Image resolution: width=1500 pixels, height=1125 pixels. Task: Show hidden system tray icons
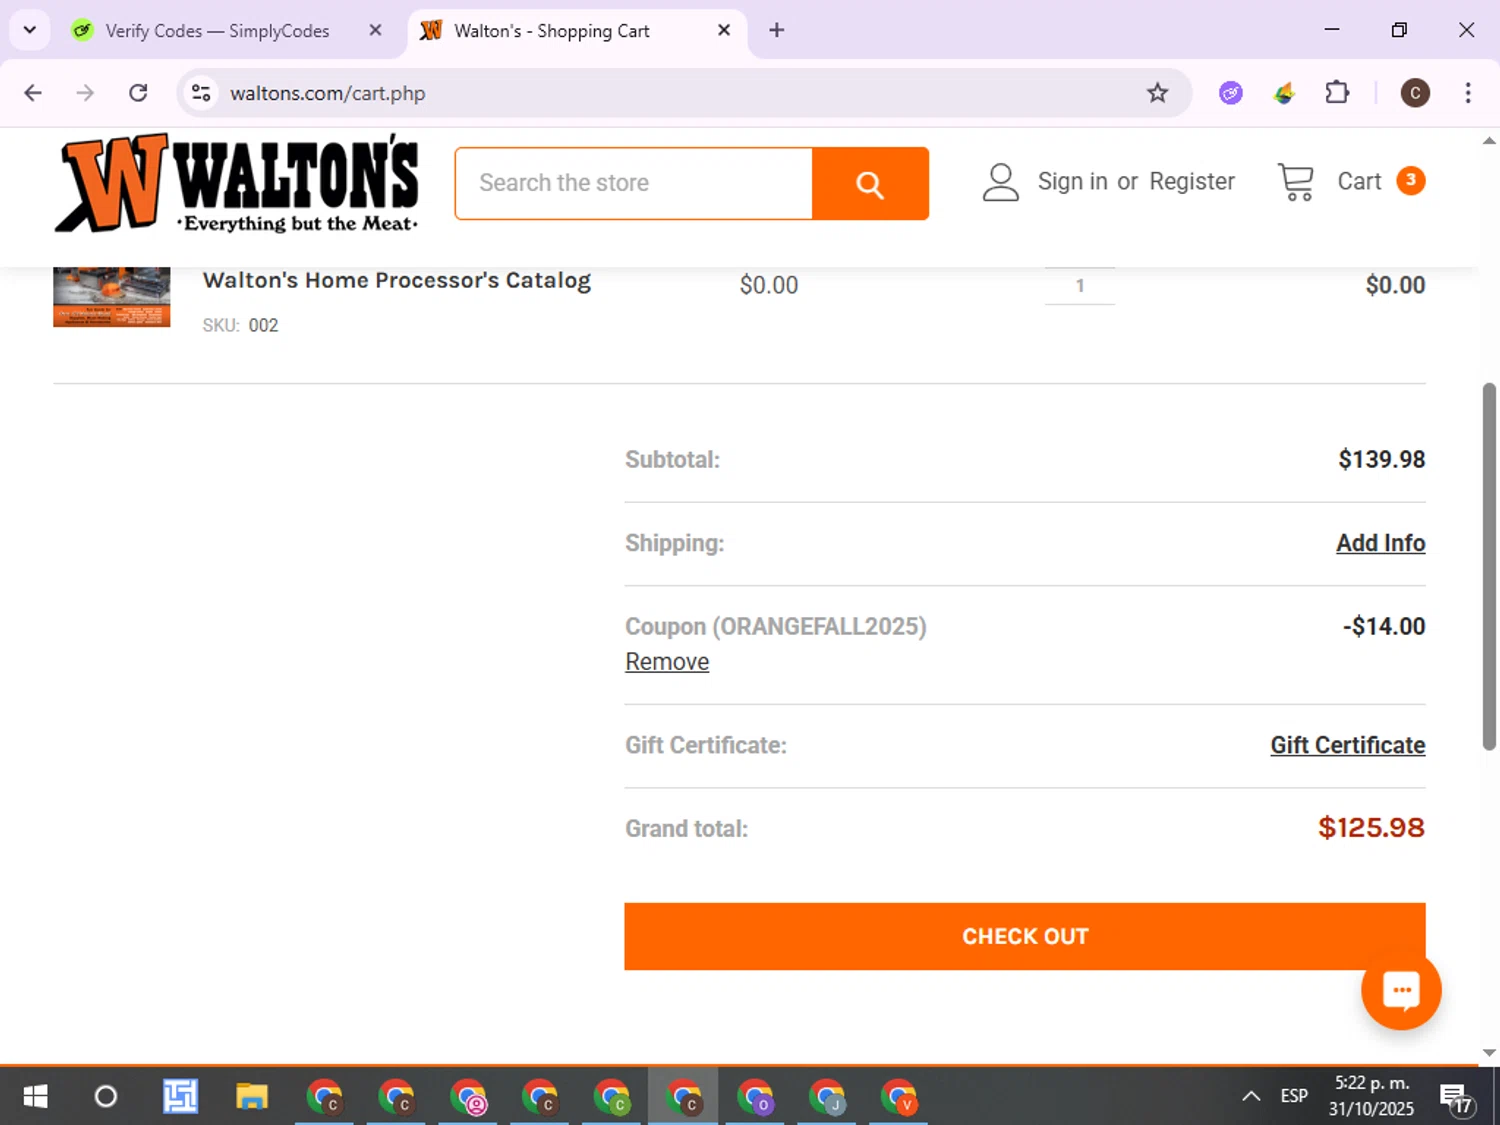1251,1096
